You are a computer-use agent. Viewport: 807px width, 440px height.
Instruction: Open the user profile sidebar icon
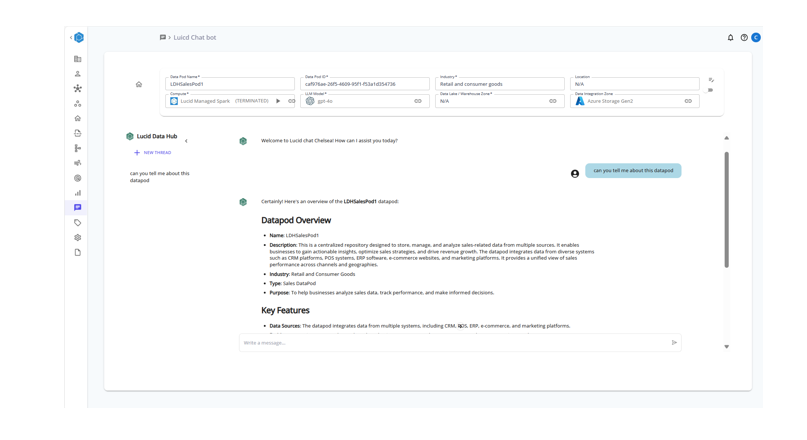tap(78, 74)
